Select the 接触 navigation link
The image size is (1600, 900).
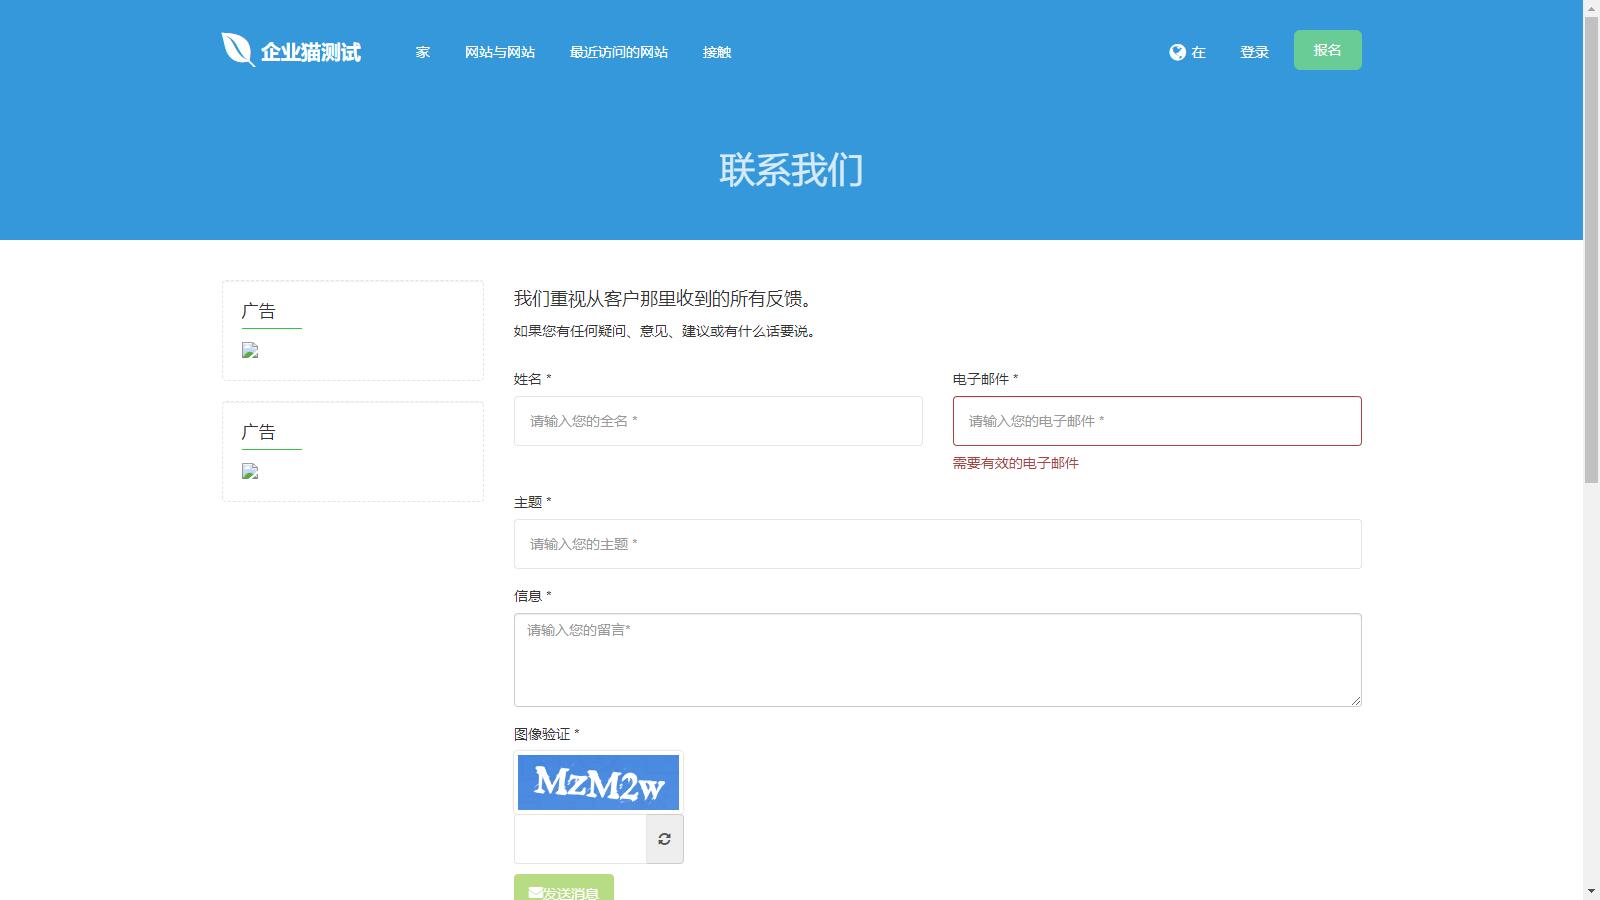coord(717,52)
